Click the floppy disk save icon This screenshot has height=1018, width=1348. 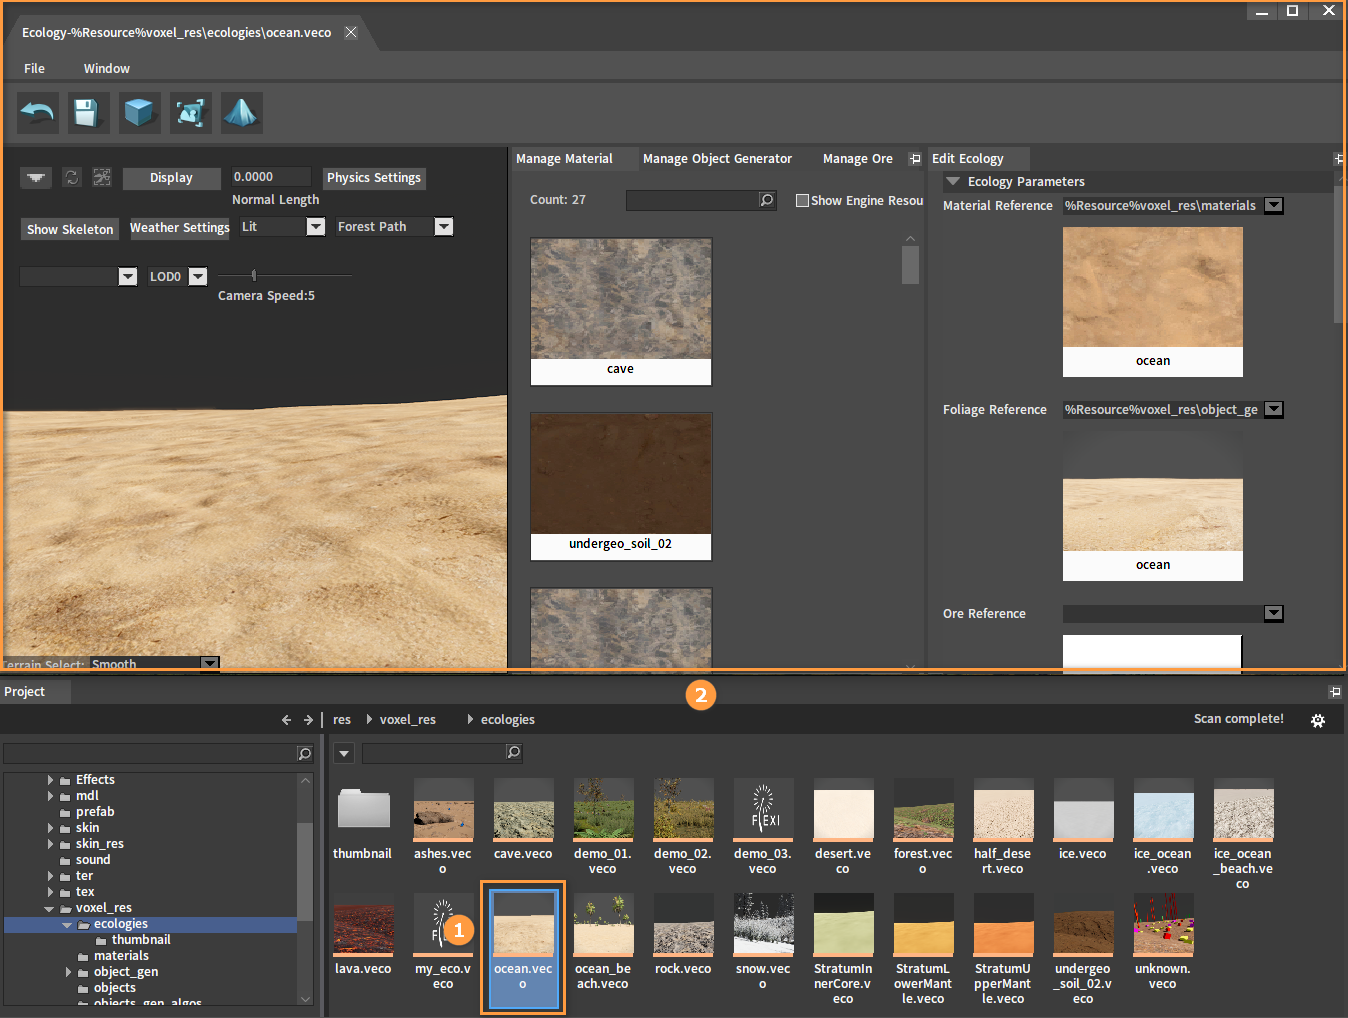coord(88,113)
